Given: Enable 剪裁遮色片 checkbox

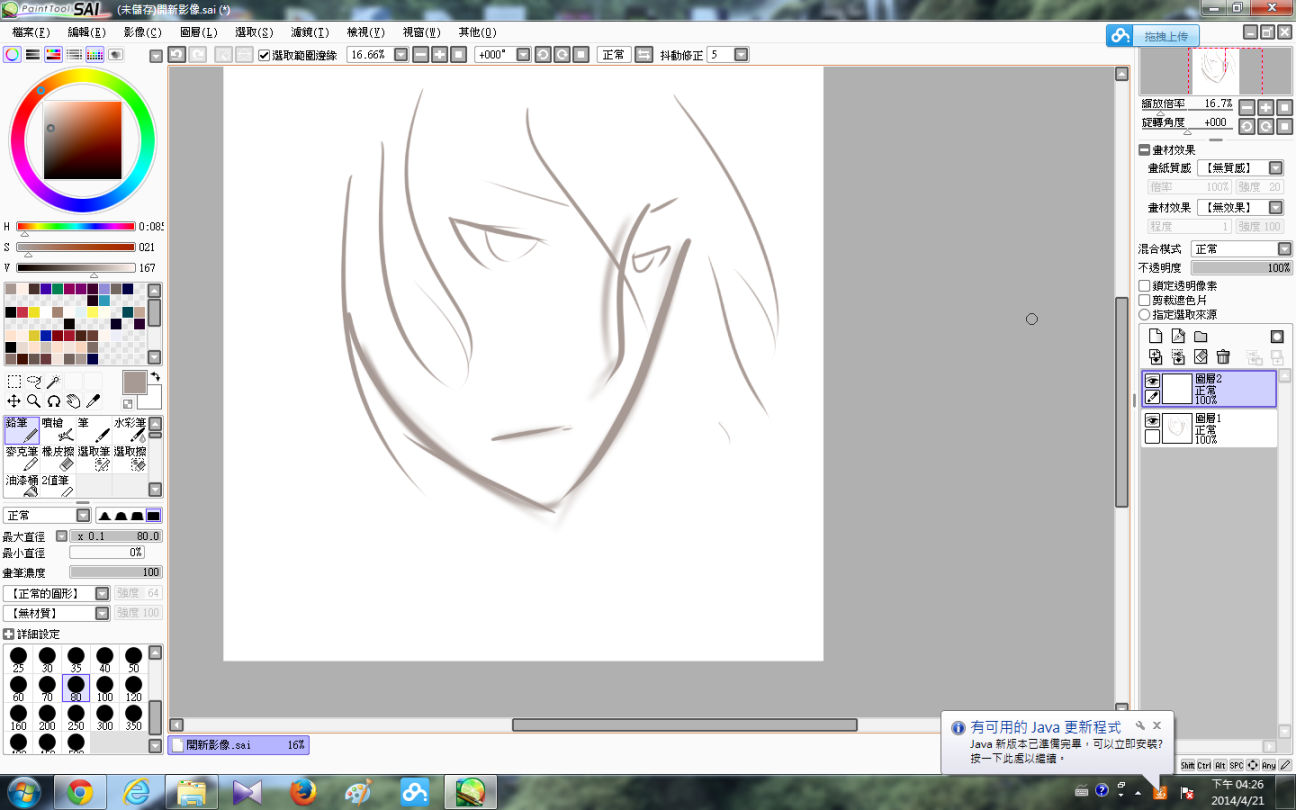Looking at the screenshot, I should pyautogui.click(x=1145, y=300).
